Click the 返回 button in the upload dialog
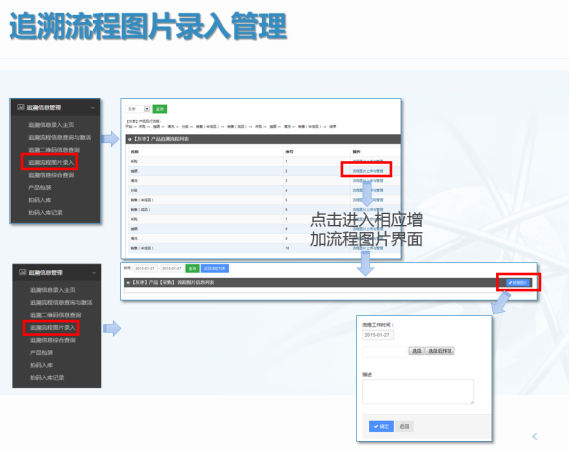Image resolution: width=569 pixels, height=450 pixels. point(404,426)
